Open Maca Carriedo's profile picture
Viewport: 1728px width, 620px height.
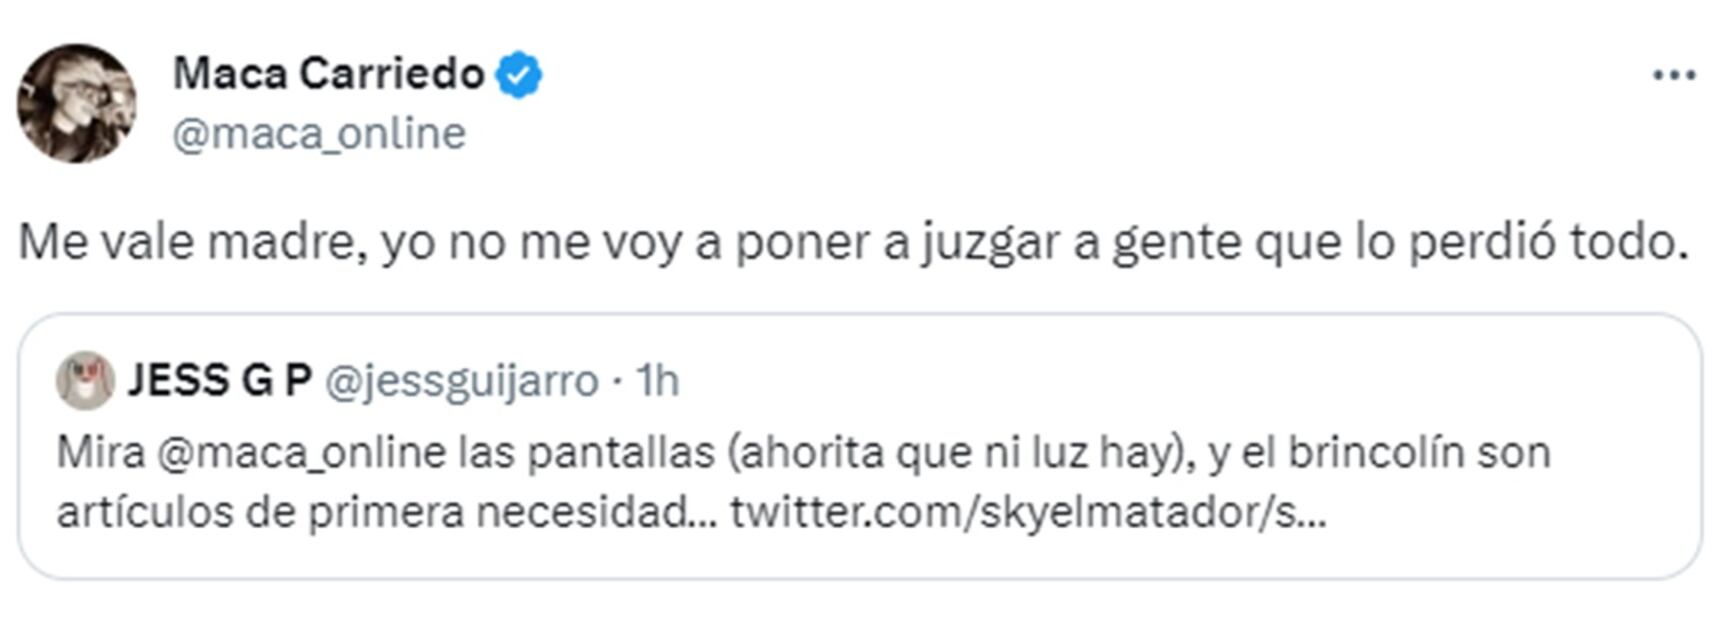point(76,102)
